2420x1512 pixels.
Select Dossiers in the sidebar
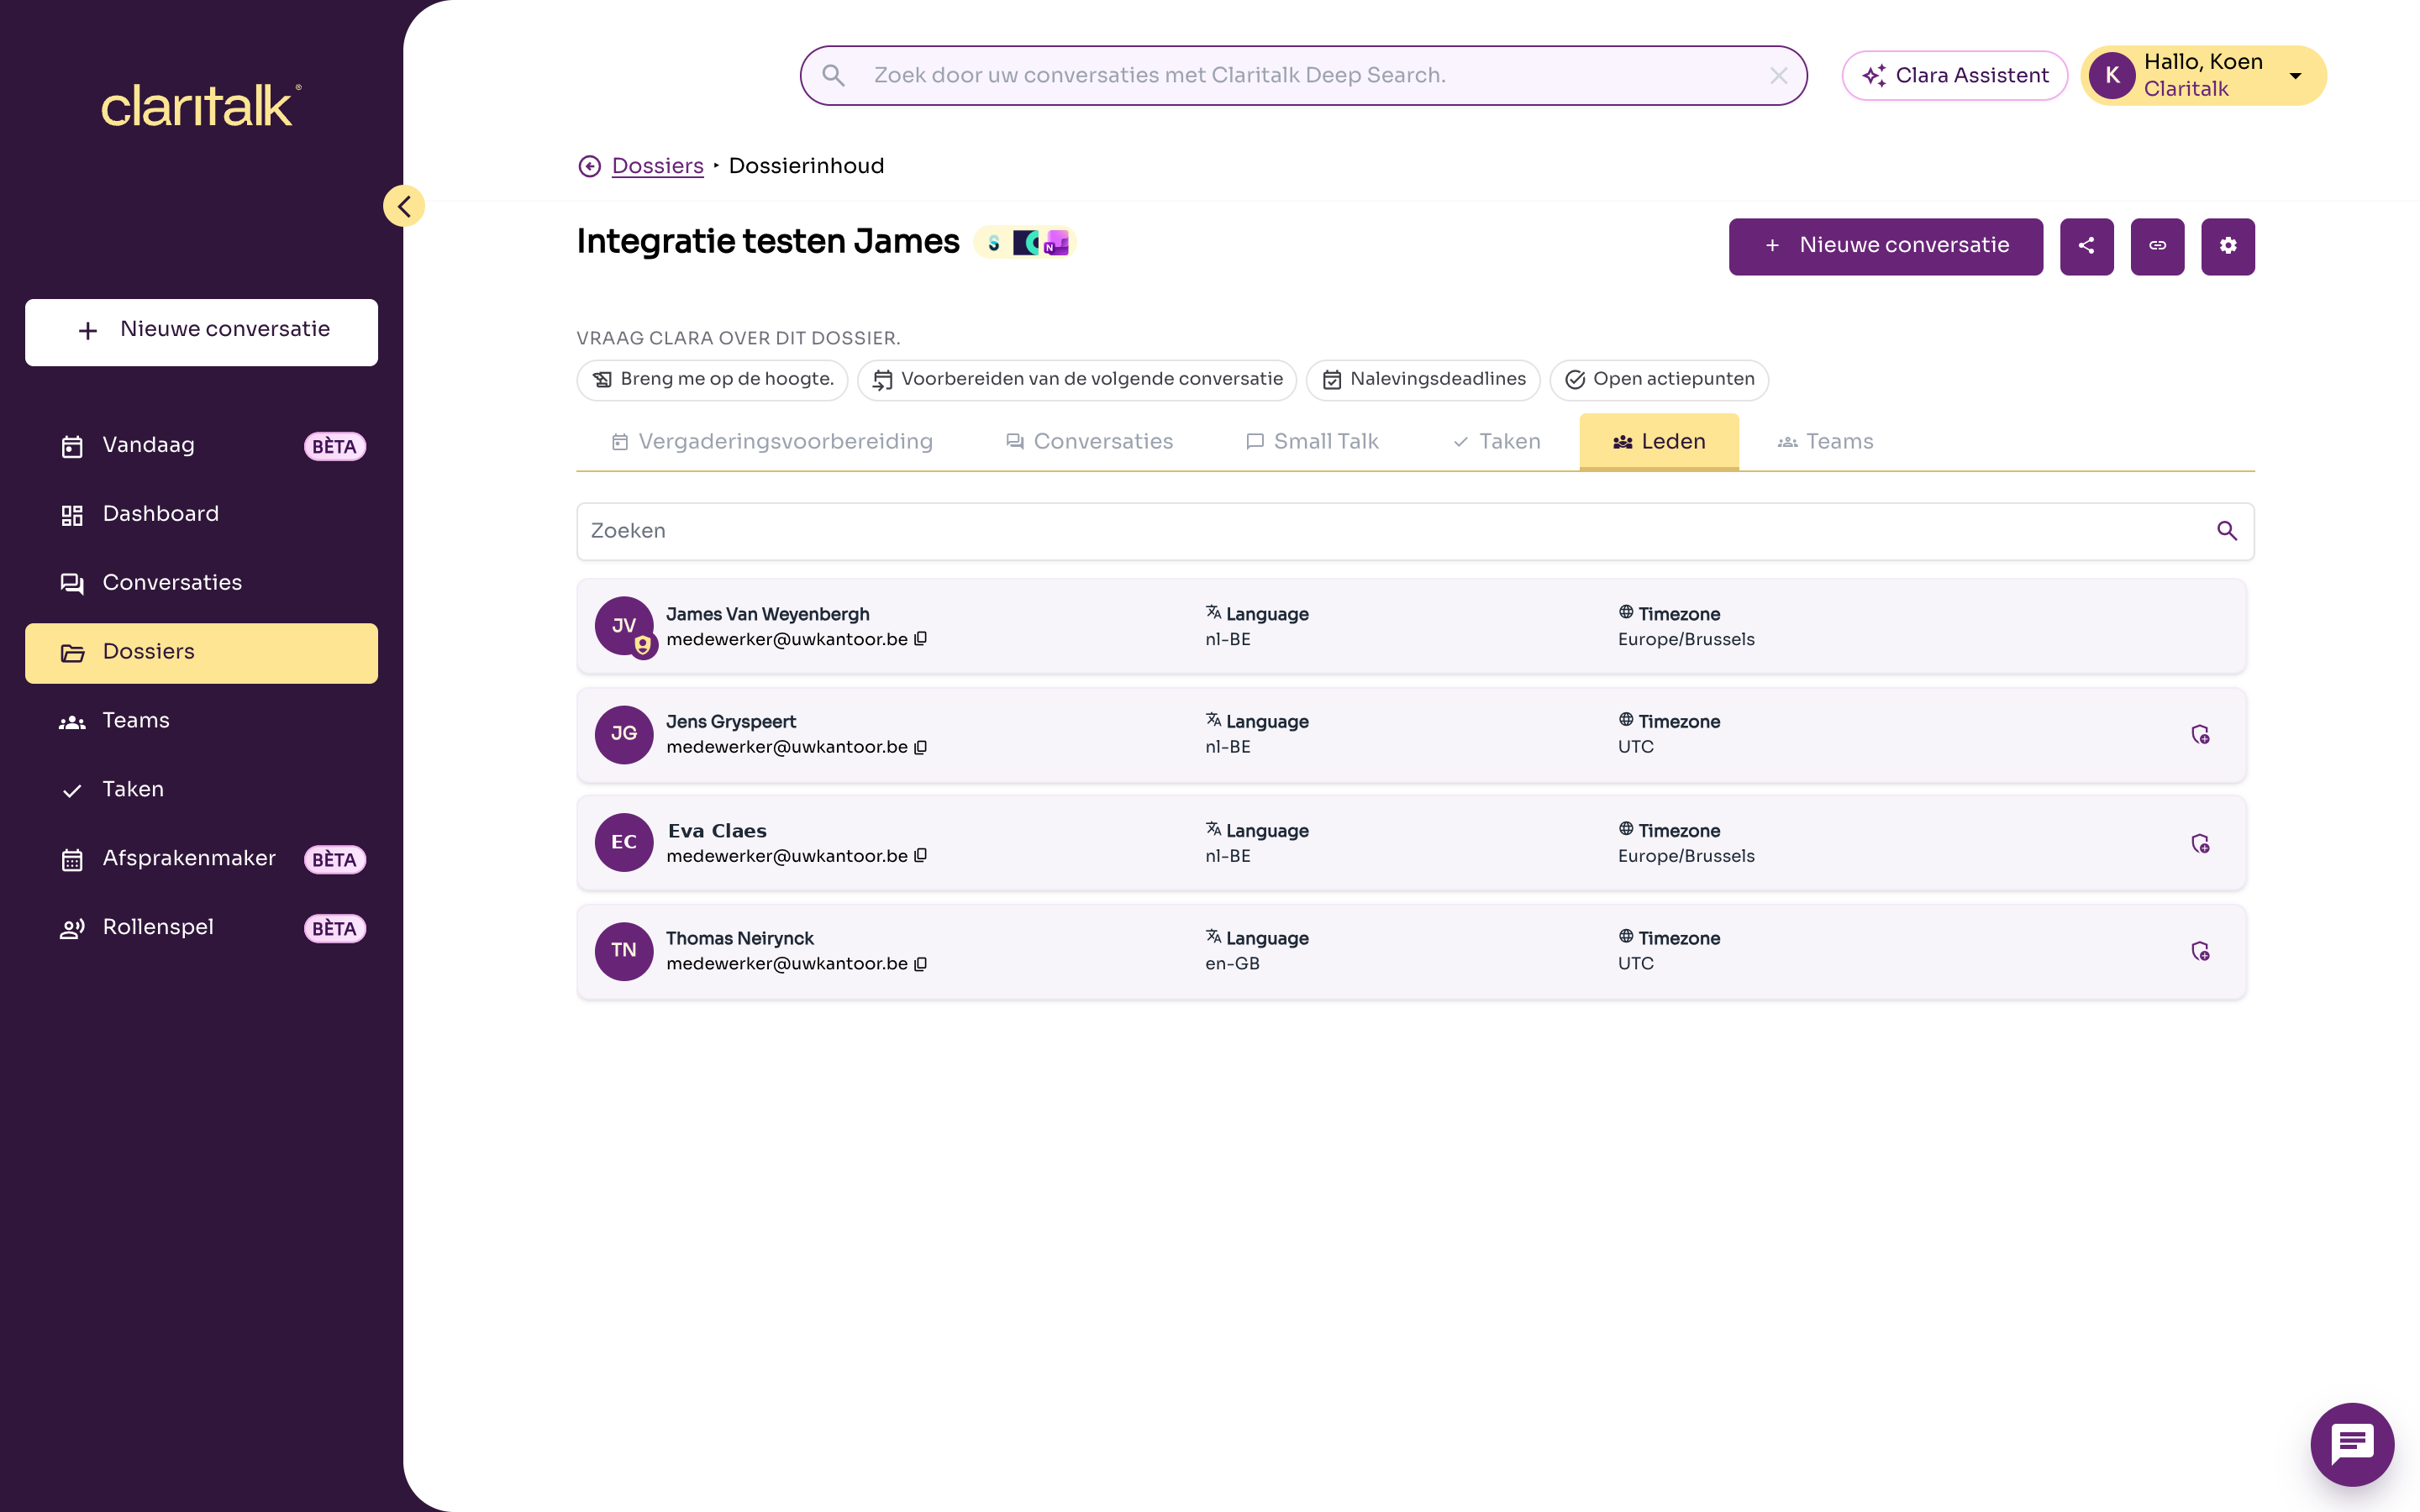(202, 653)
